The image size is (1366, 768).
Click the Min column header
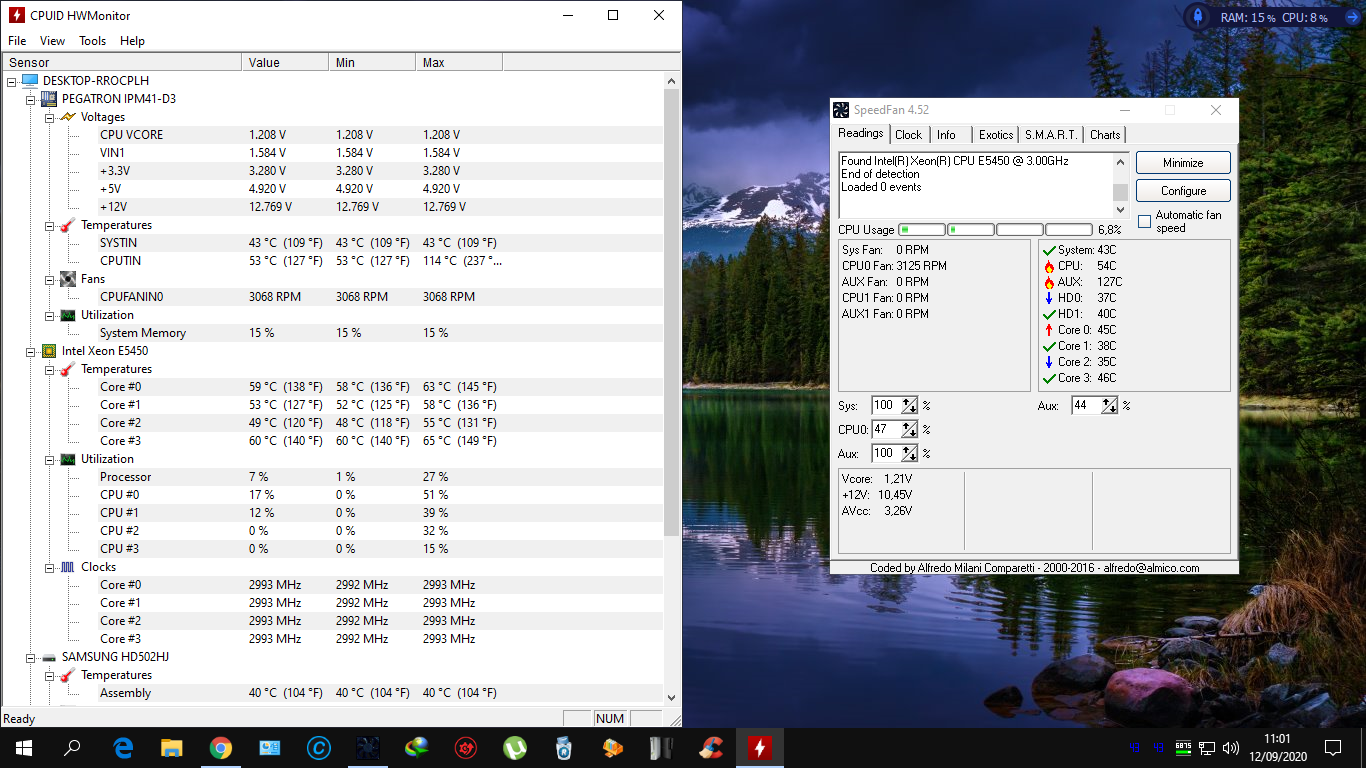click(x=372, y=62)
